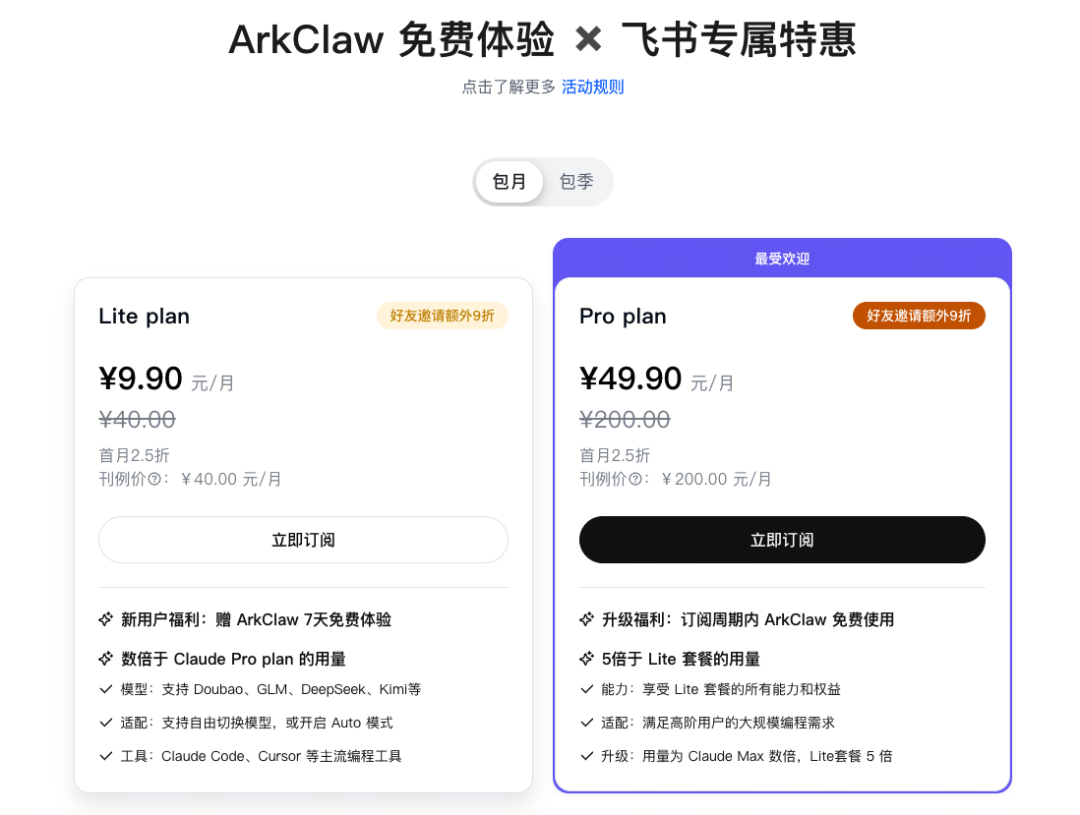Click the Pro plan ¥49.90 price
Image resolution: width=1080 pixels, height=815 pixels.
point(630,379)
